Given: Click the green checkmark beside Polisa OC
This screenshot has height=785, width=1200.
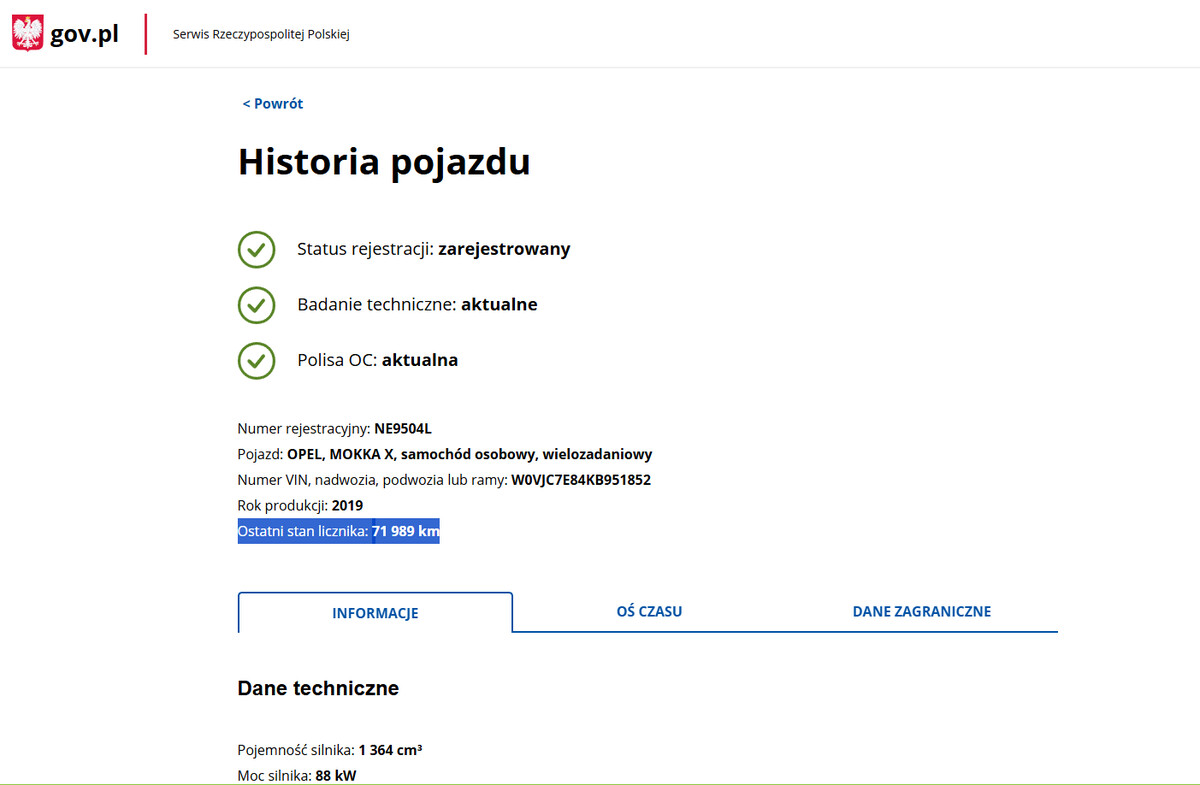Looking at the screenshot, I should 256,360.
